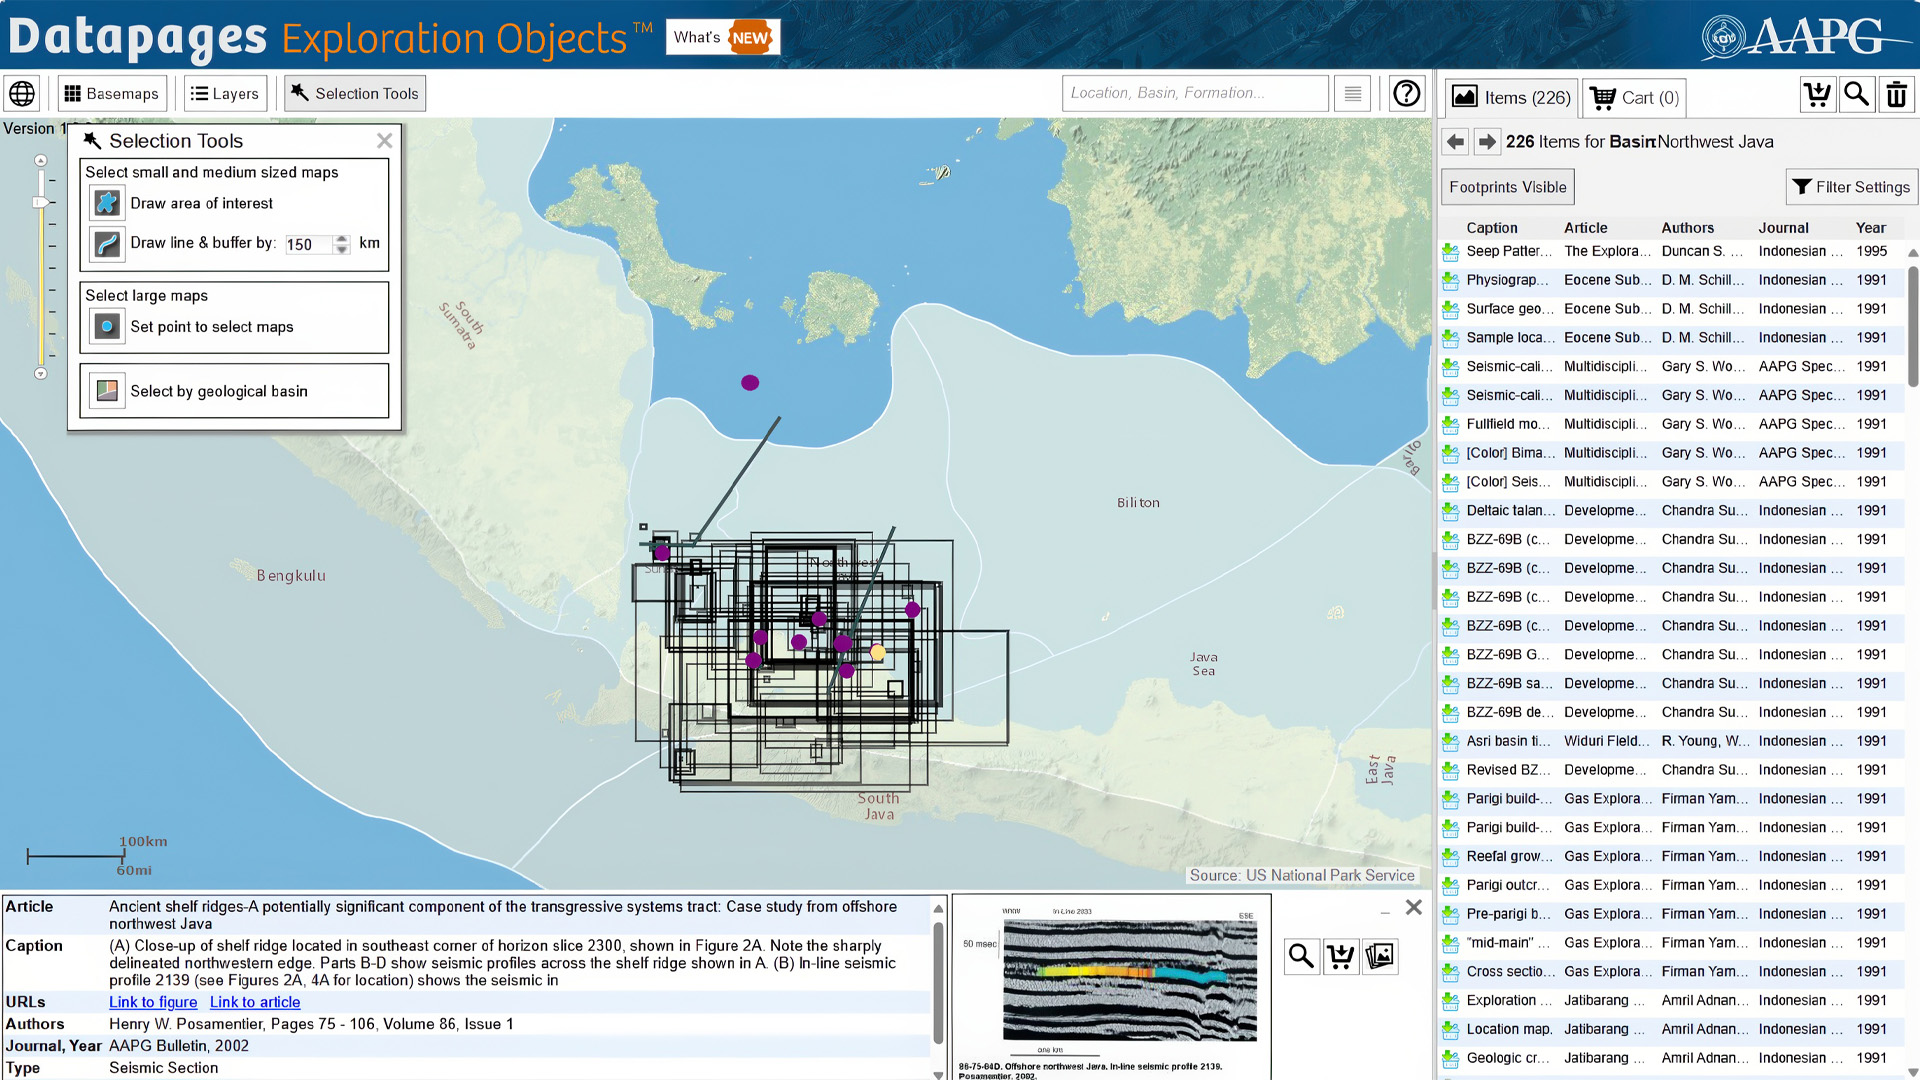Open Link to article
This screenshot has width=1920, height=1080.
255,1002
